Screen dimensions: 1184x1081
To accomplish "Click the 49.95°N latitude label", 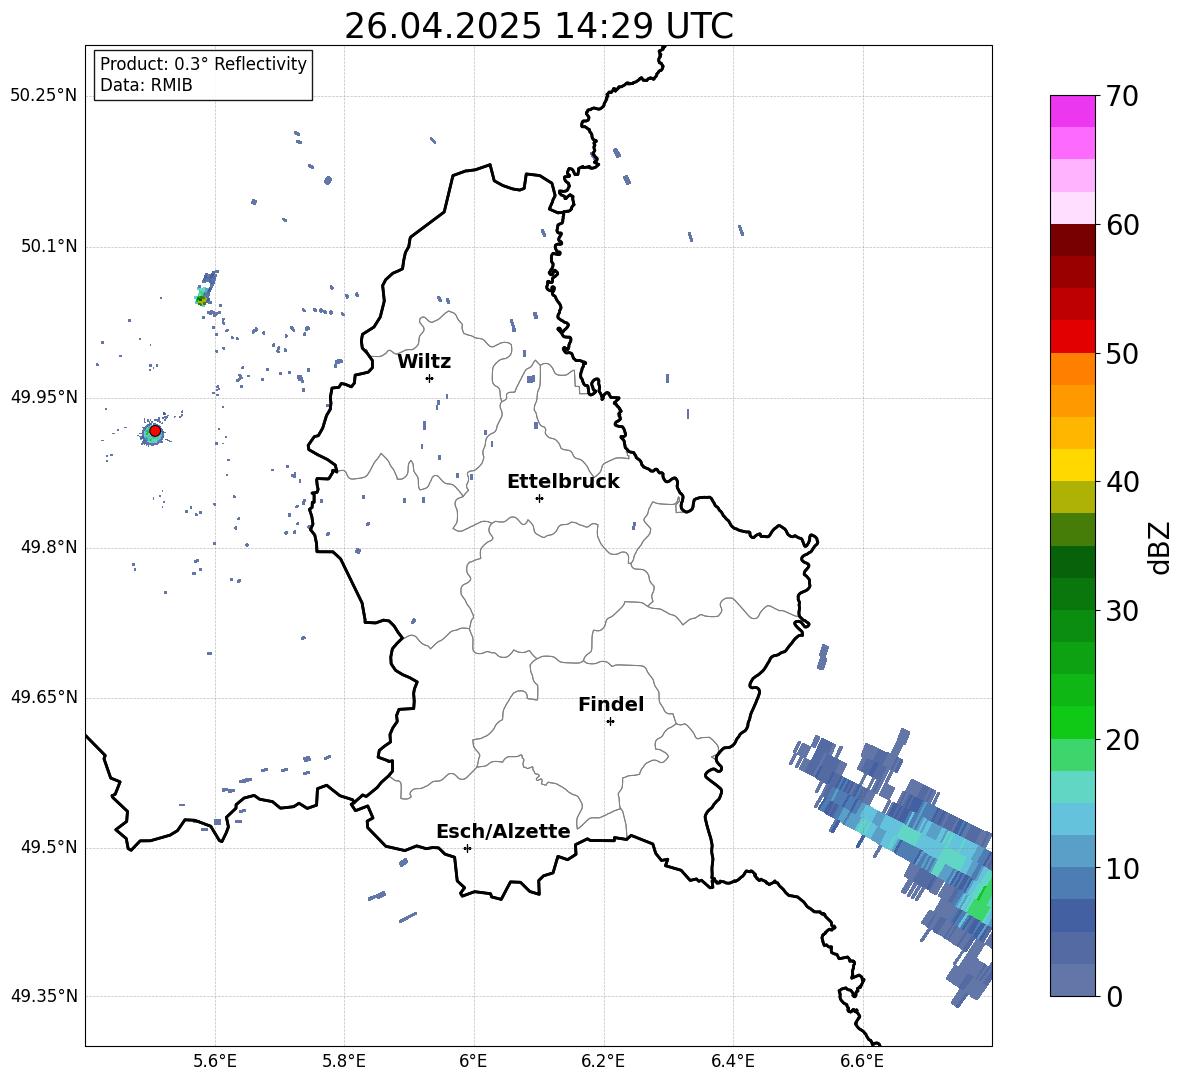I will click(43, 397).
